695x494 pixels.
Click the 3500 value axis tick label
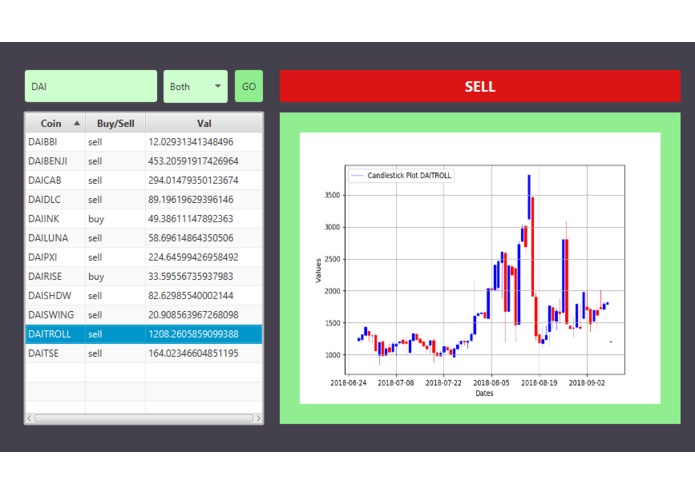click(332, 195)
